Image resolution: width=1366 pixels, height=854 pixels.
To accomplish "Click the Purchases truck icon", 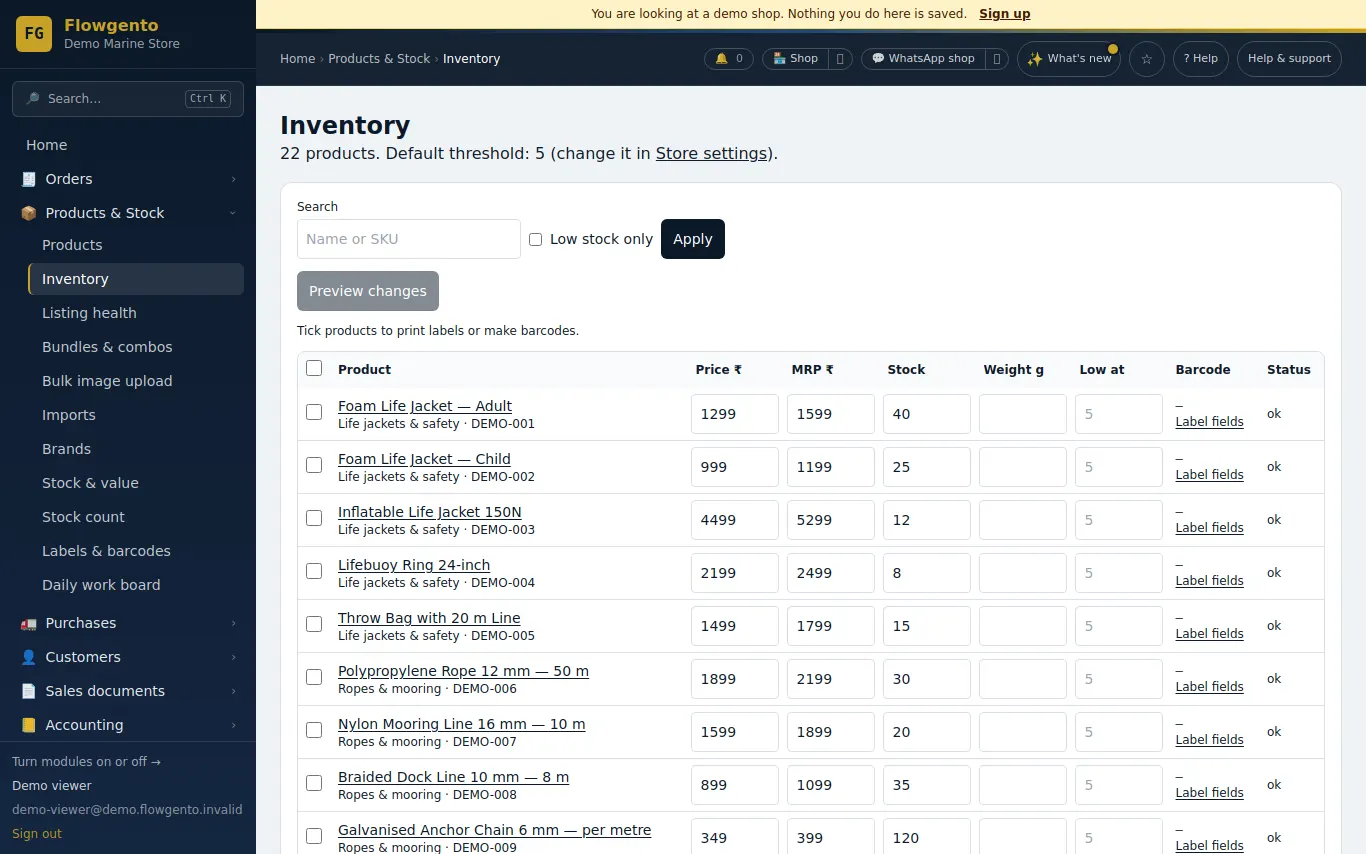I will pyautogui.click(x=28, y=623).
